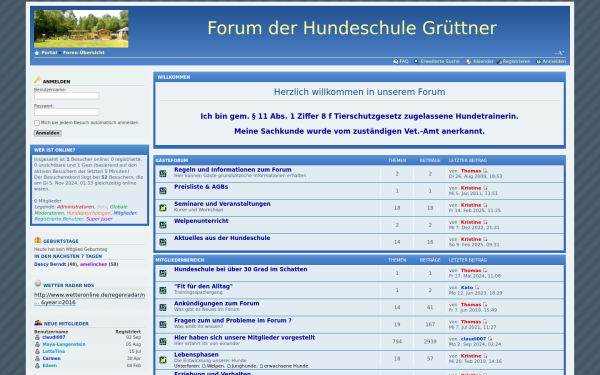Open latest post icon next to claudi007 in forum list
This screenshot has width=600, height=375.
[x=490, y=339]
